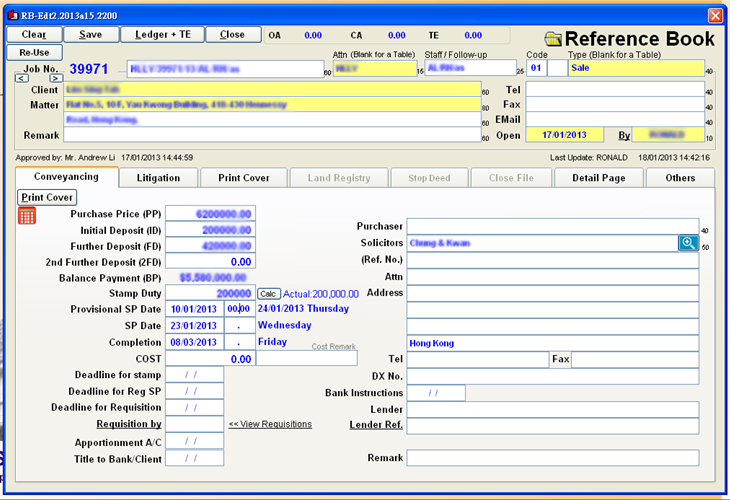
Task: Go to the previous job with the < arrow
Action: tap(21, 78)
